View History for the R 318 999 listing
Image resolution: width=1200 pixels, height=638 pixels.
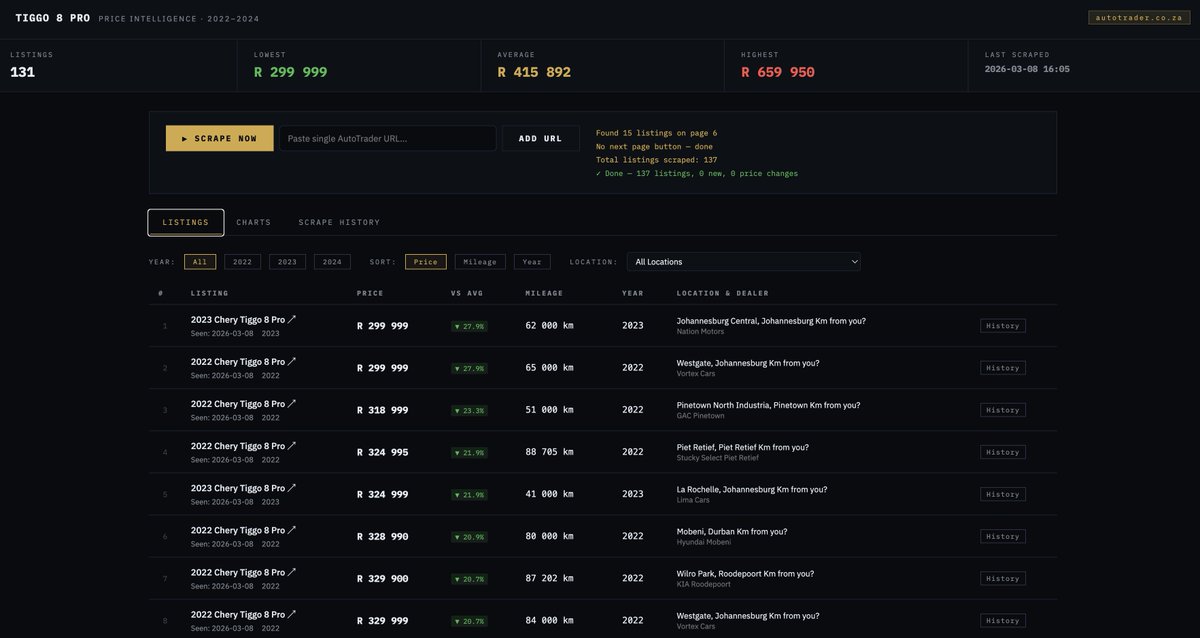tap(1003, 410)
